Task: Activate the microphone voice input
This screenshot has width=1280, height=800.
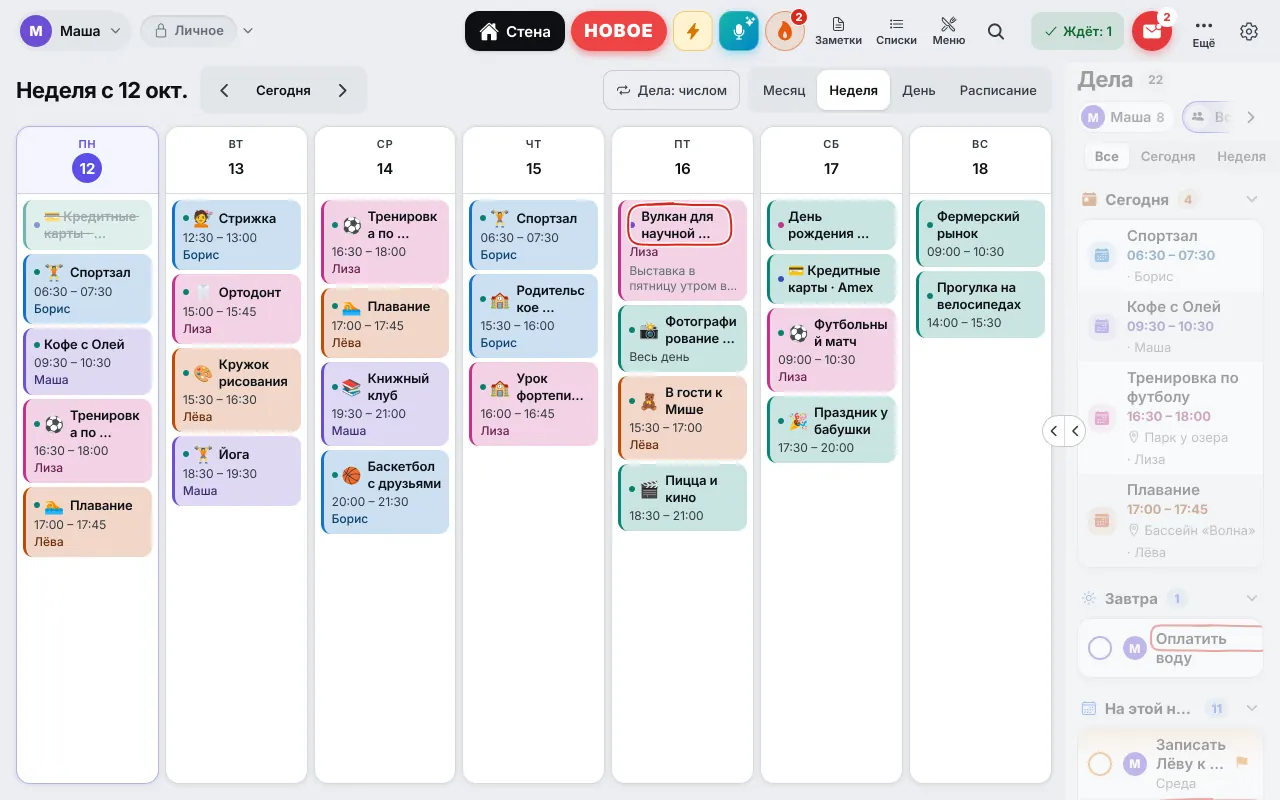Action: click(x=739, y=31)
